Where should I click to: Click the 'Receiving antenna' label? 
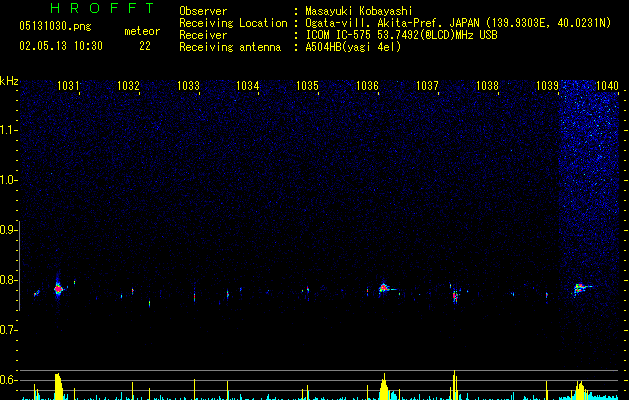[x=230, y=47]
